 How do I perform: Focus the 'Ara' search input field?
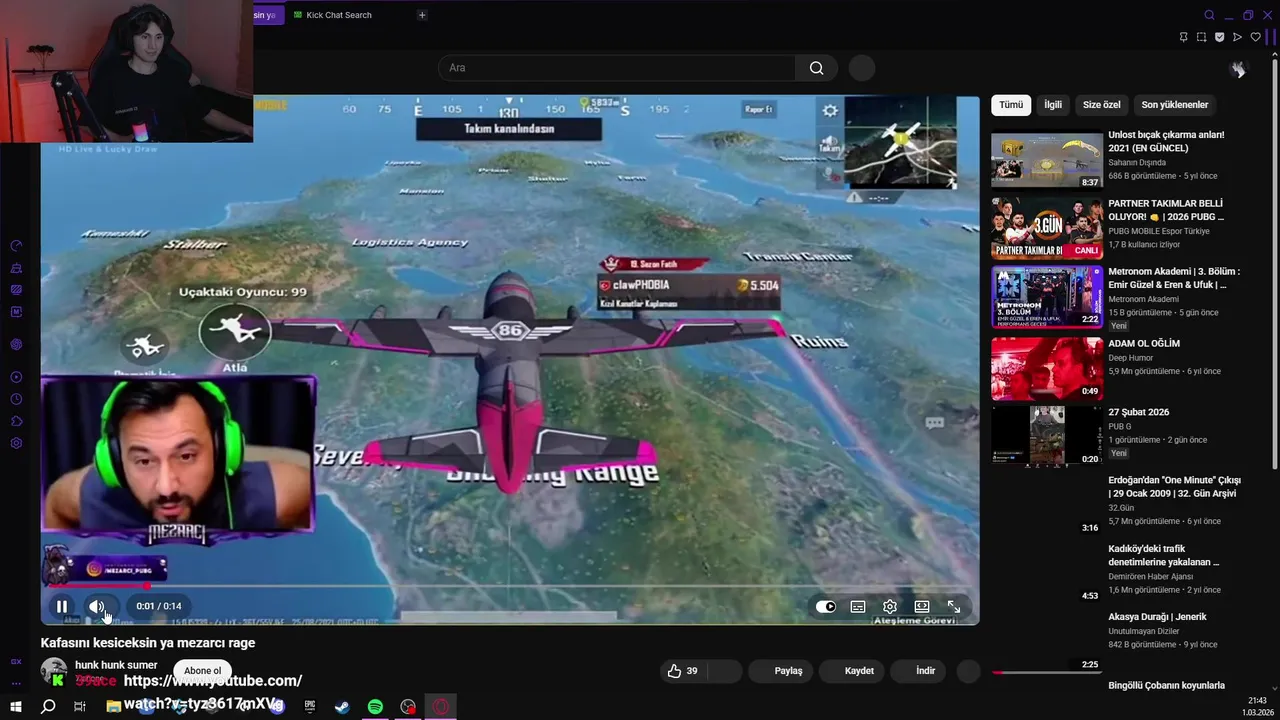pos(617,68)
